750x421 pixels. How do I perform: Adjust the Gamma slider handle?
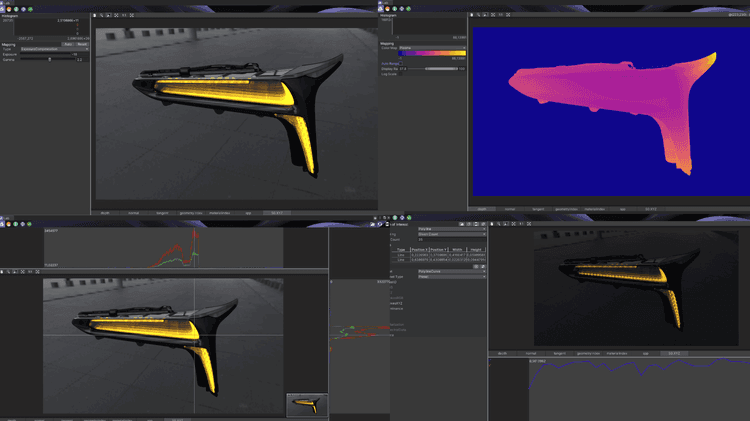coord(50,60)
